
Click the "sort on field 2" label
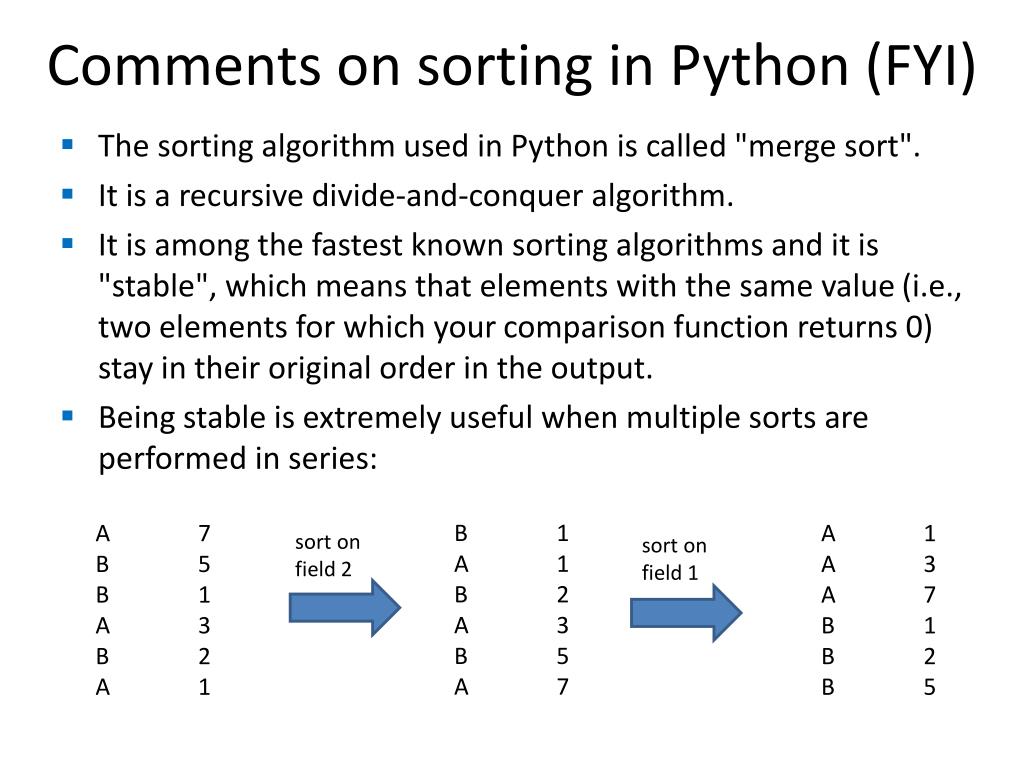(x=327, y=555)
